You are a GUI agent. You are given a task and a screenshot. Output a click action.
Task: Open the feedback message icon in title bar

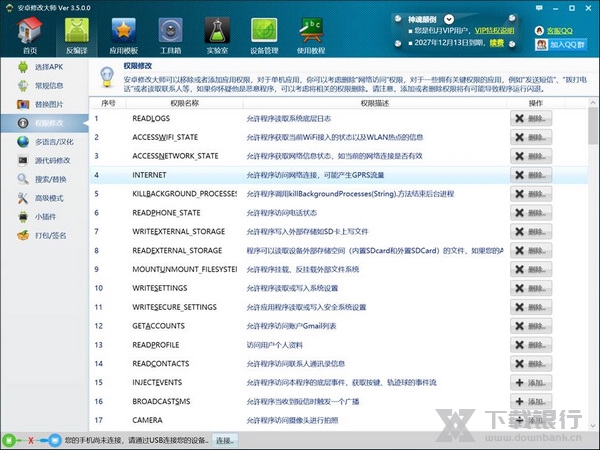pos(539,8)
